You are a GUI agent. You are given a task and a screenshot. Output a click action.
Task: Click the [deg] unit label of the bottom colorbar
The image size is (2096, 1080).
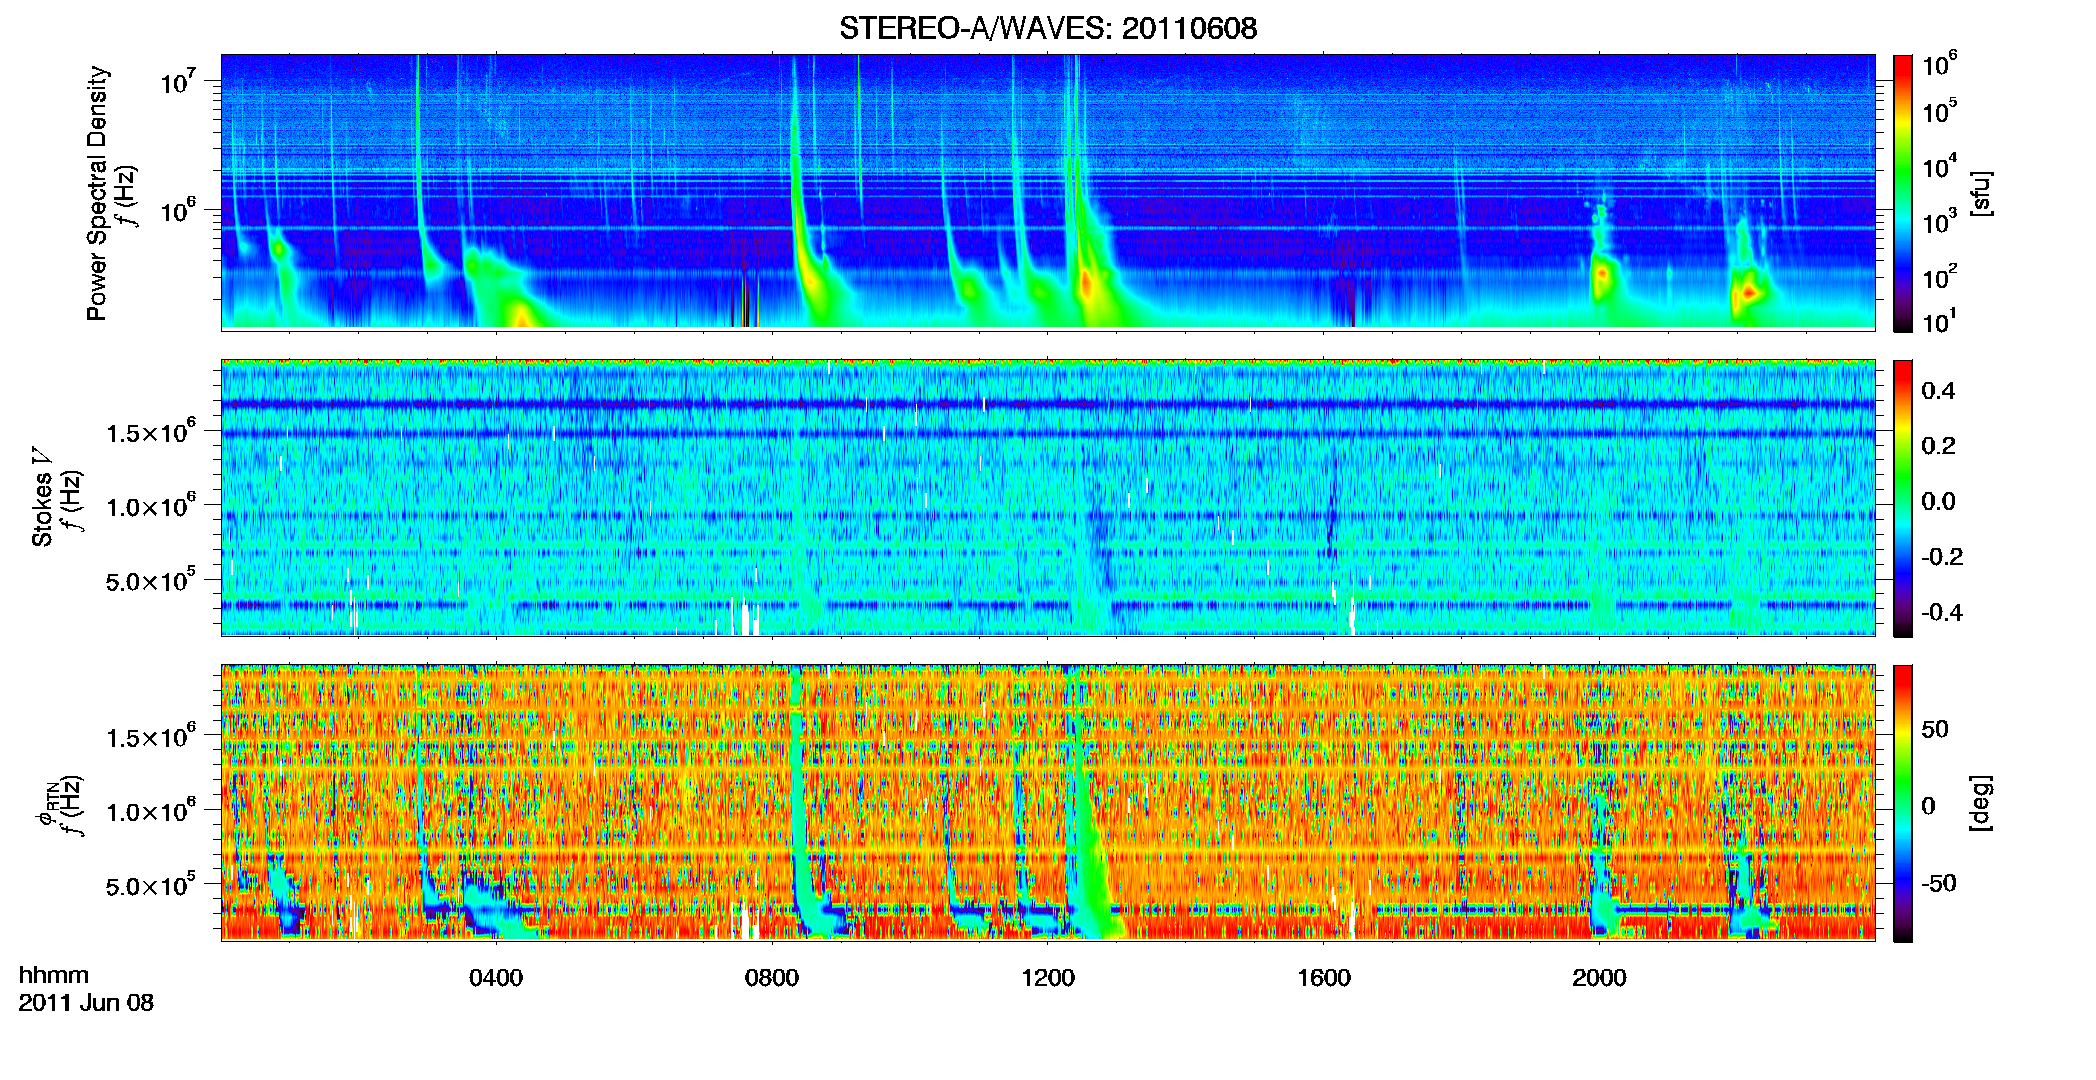(x=1981, y=803)
